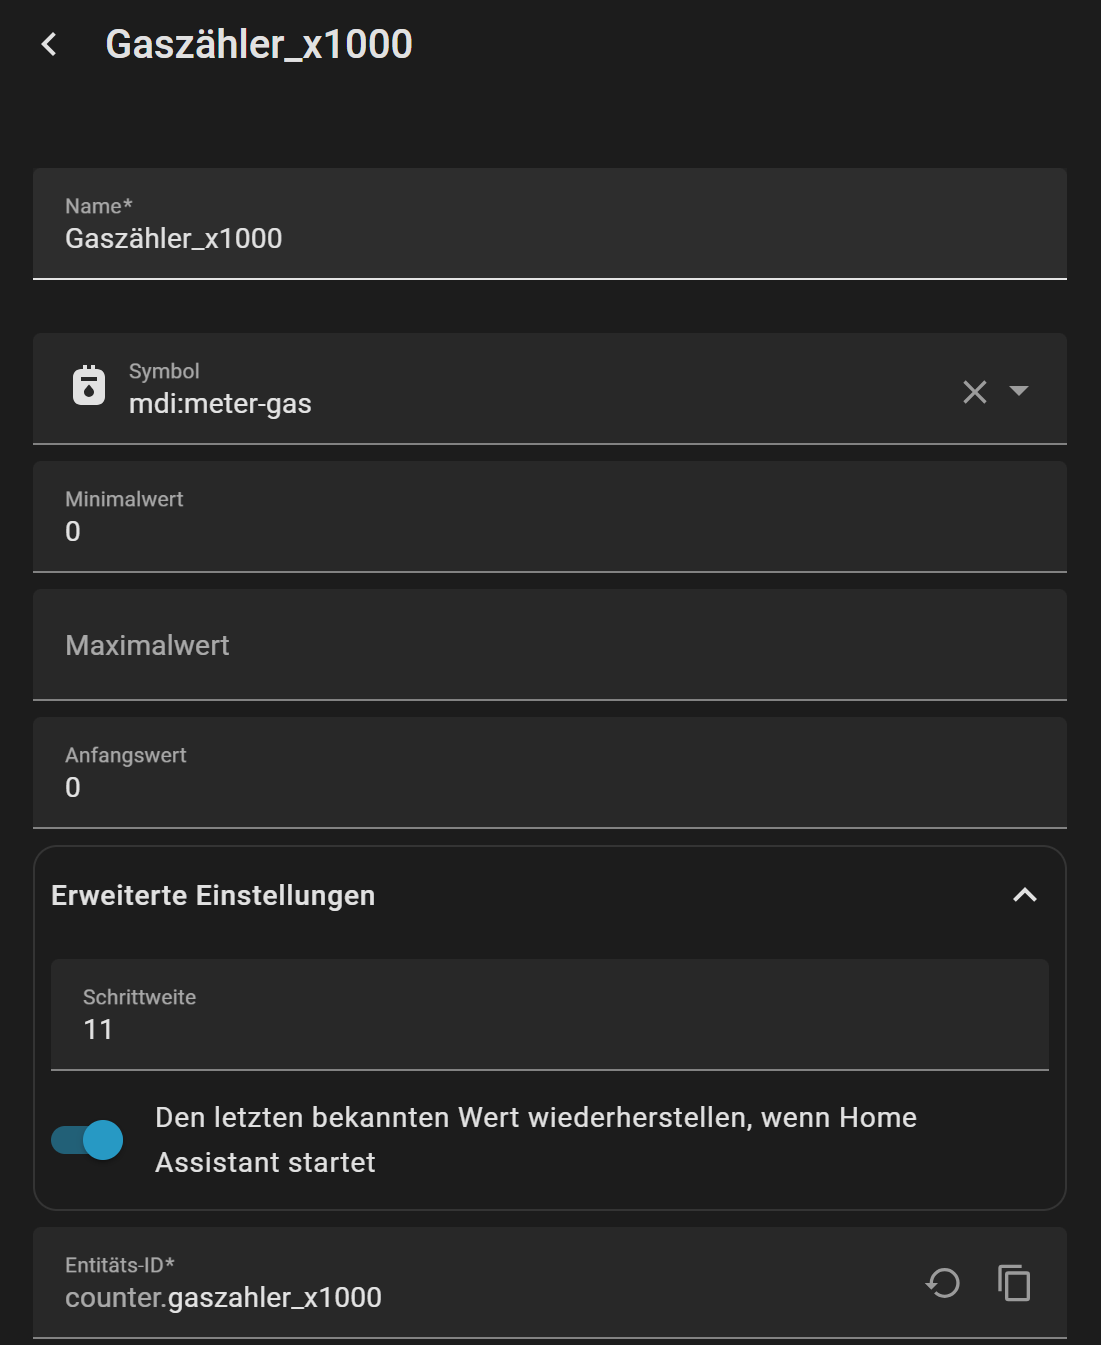Click the Schrittweite field label
The image size is (1101, 1345).
coord(139,997)
